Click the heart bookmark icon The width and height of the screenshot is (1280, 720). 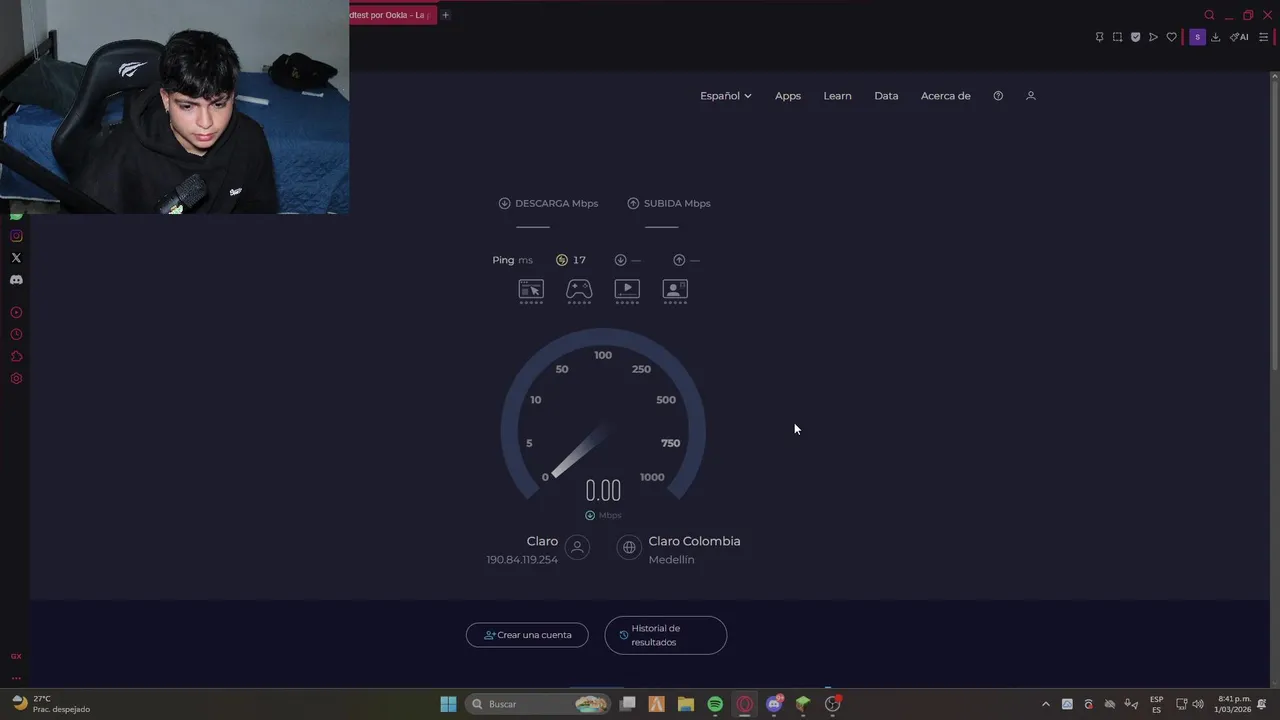pos(1171,37)
